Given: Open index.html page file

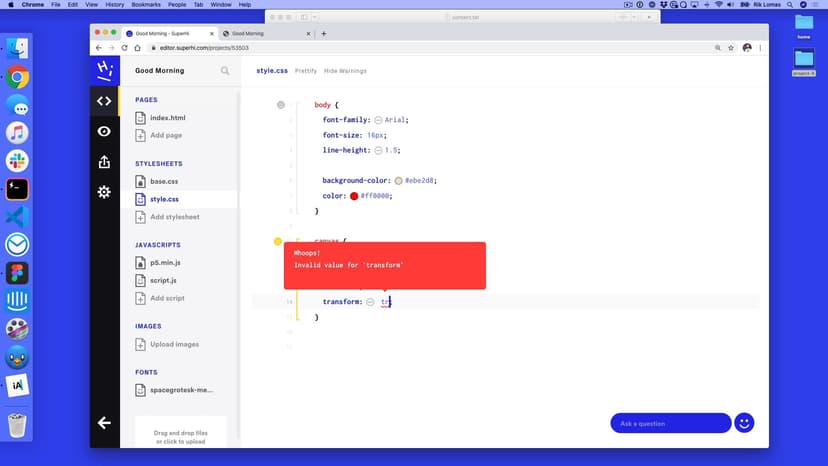Looking at the screenshot, I should (x=167, y=118).
